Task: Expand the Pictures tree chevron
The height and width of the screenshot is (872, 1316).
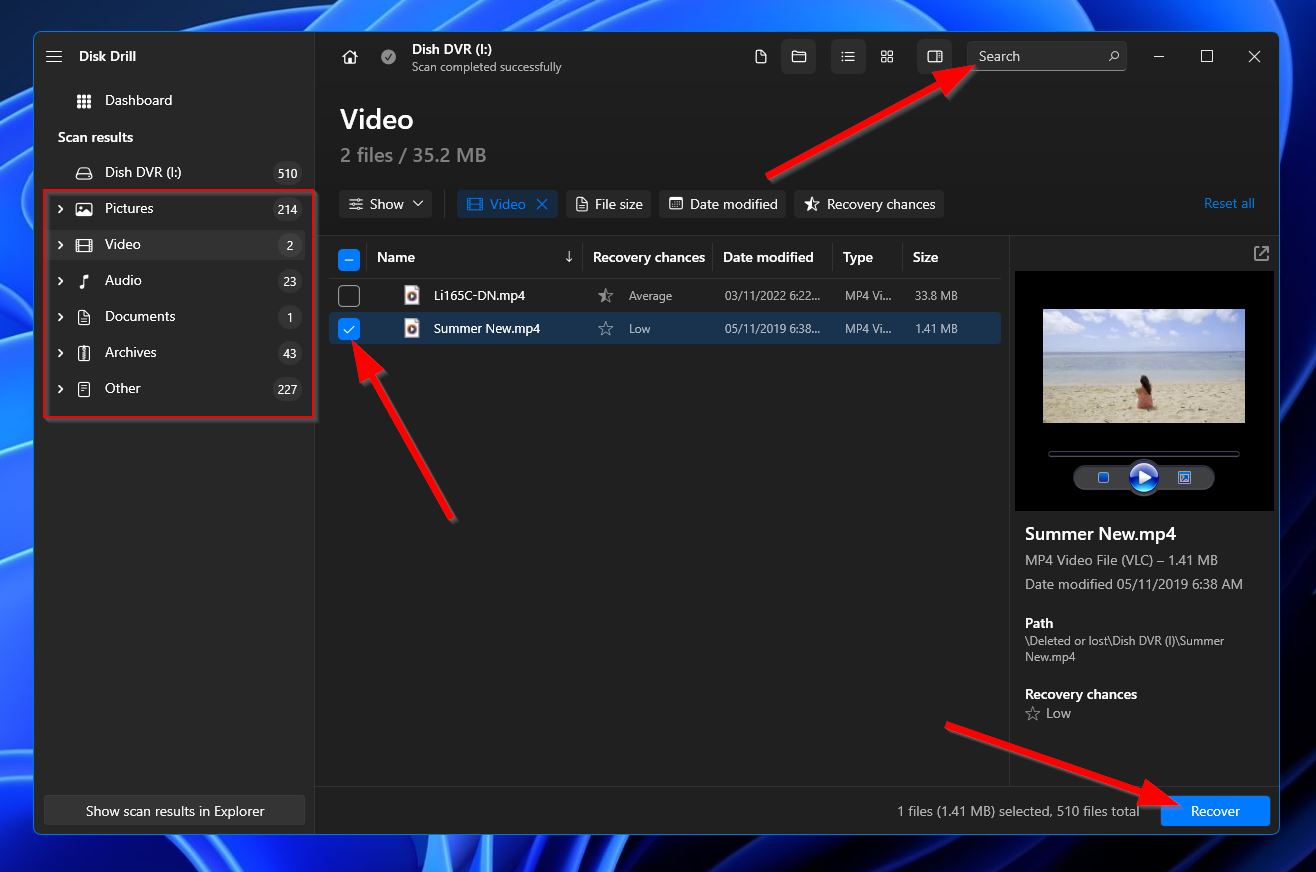Action: pos(61,208)
